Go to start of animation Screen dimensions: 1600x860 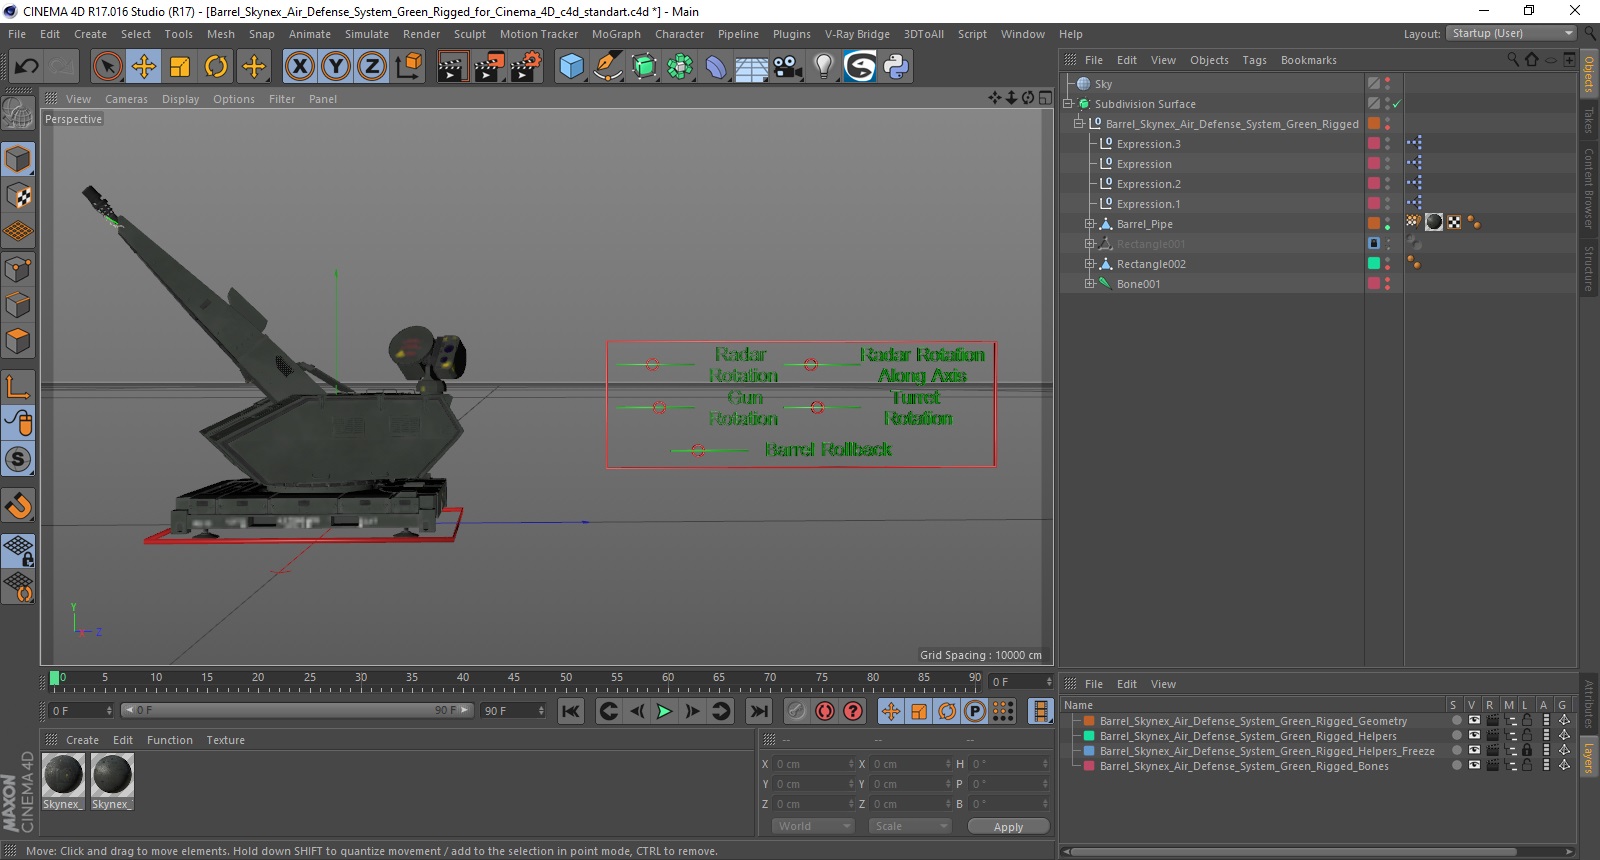pos(570,711)
